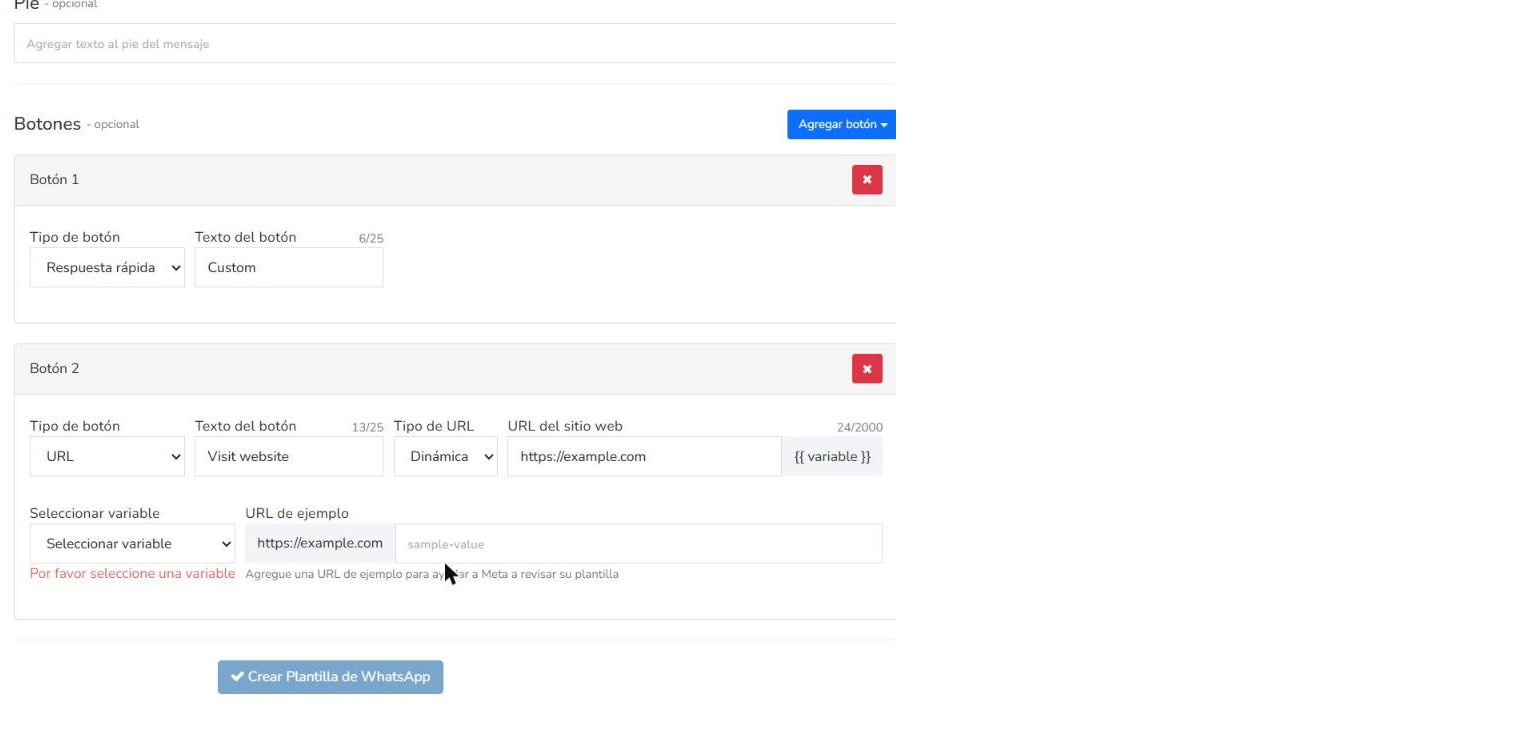1534x750 pixels.
Task: Open Tipo de botón dropdown showing Respuesta rápida
Action: tap(107, 267)
